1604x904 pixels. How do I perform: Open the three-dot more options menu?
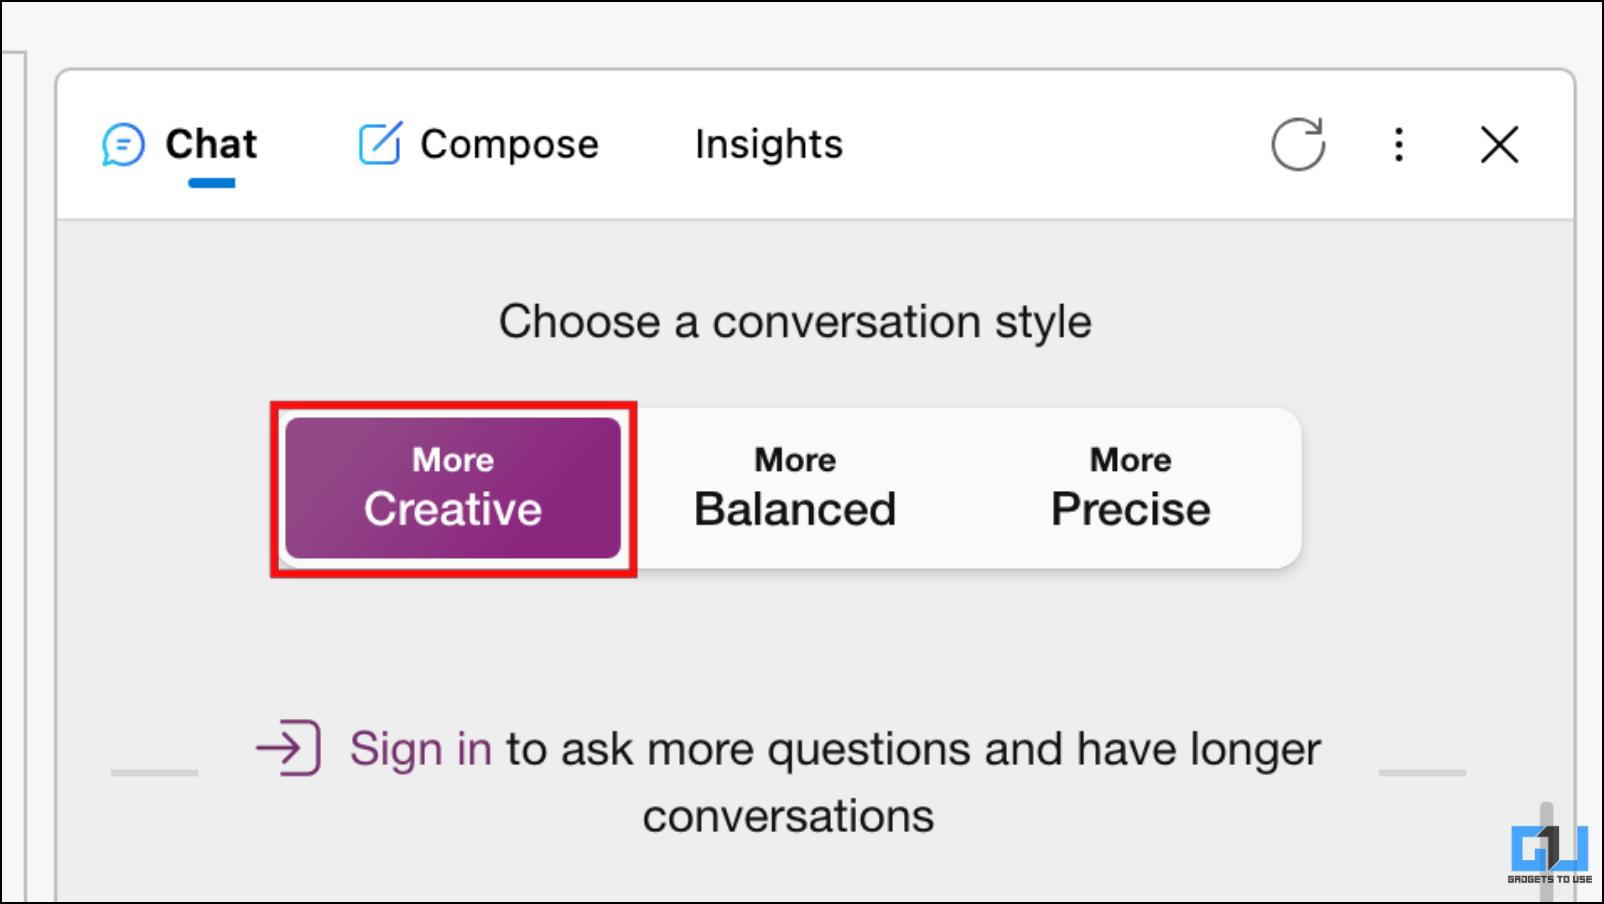1399,145
